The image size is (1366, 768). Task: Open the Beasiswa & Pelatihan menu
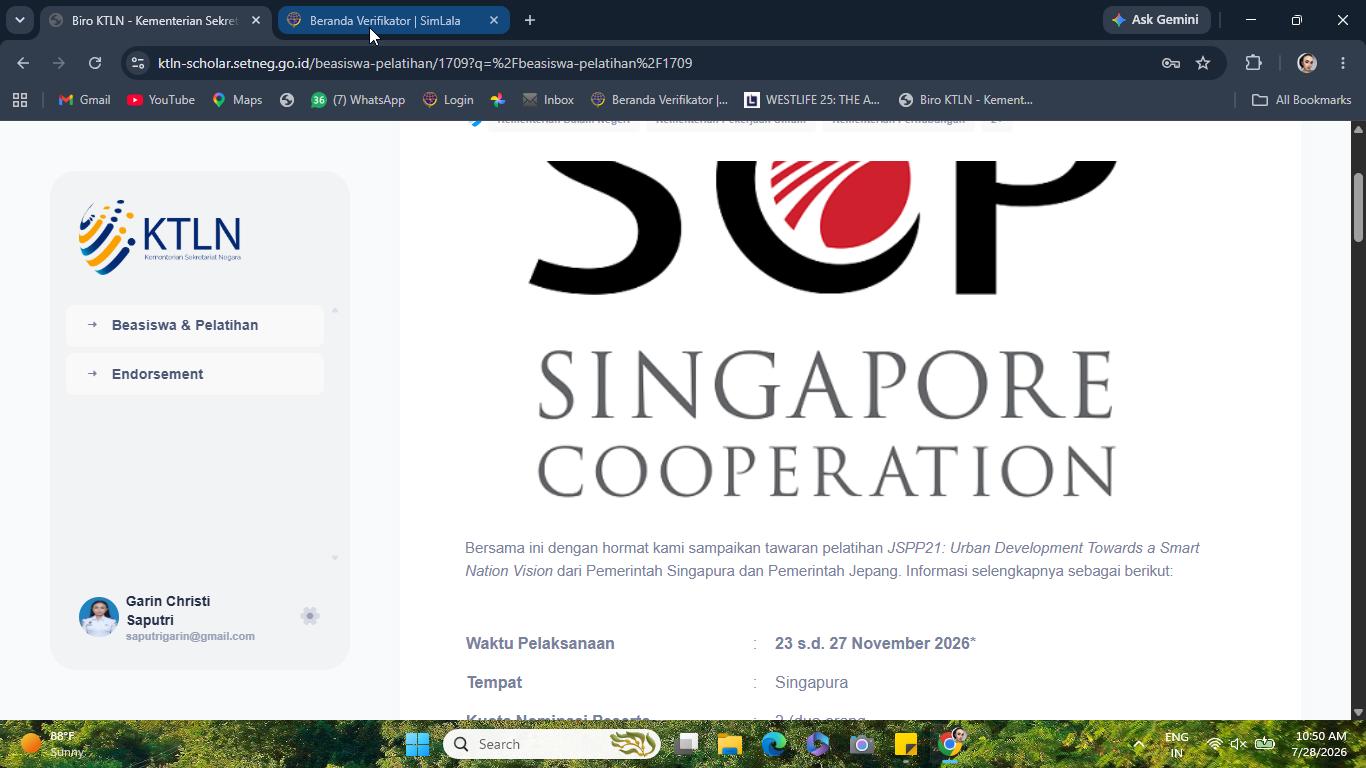point(195,325)
